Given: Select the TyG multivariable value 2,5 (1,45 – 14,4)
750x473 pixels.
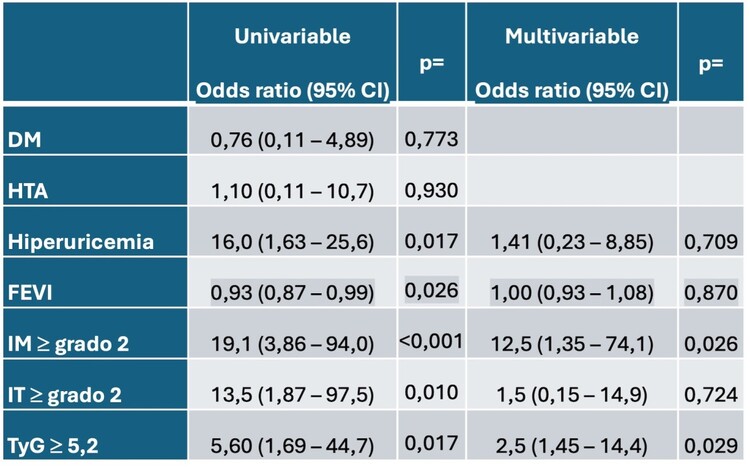Looking at the screenshot, I should [x=571, y=444].
